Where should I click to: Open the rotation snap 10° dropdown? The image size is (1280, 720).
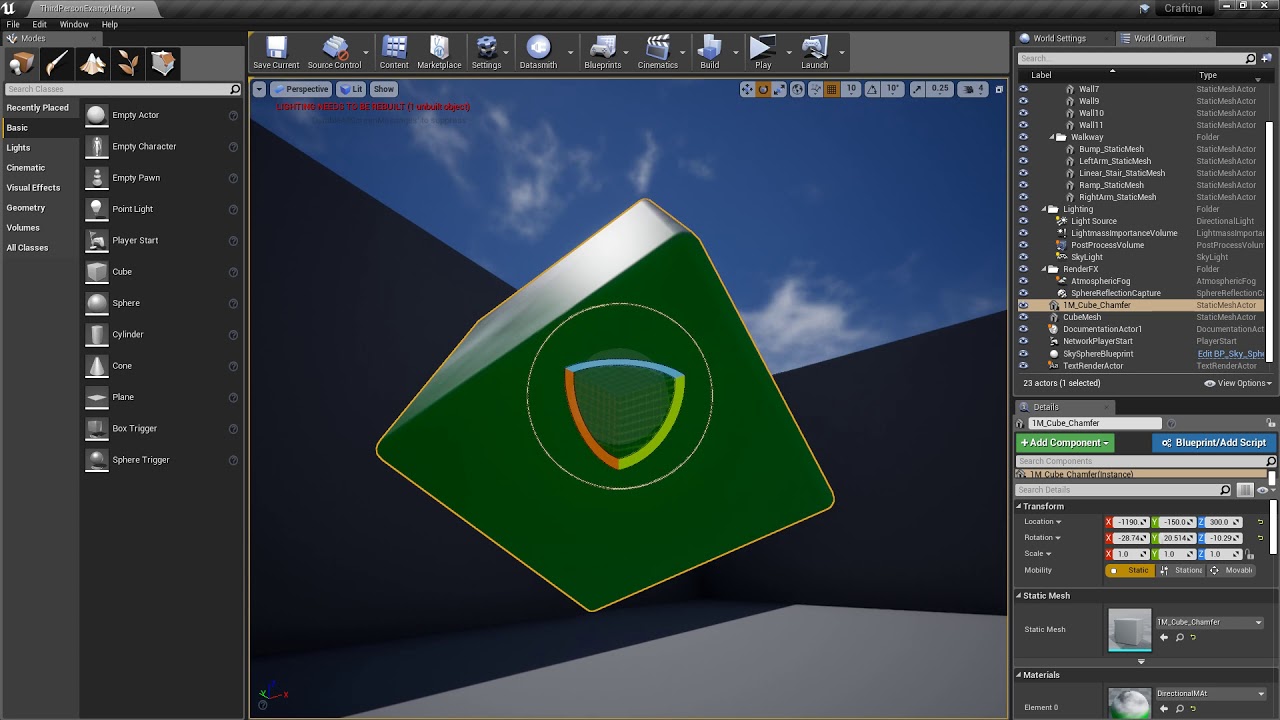[x=893, y=89]
